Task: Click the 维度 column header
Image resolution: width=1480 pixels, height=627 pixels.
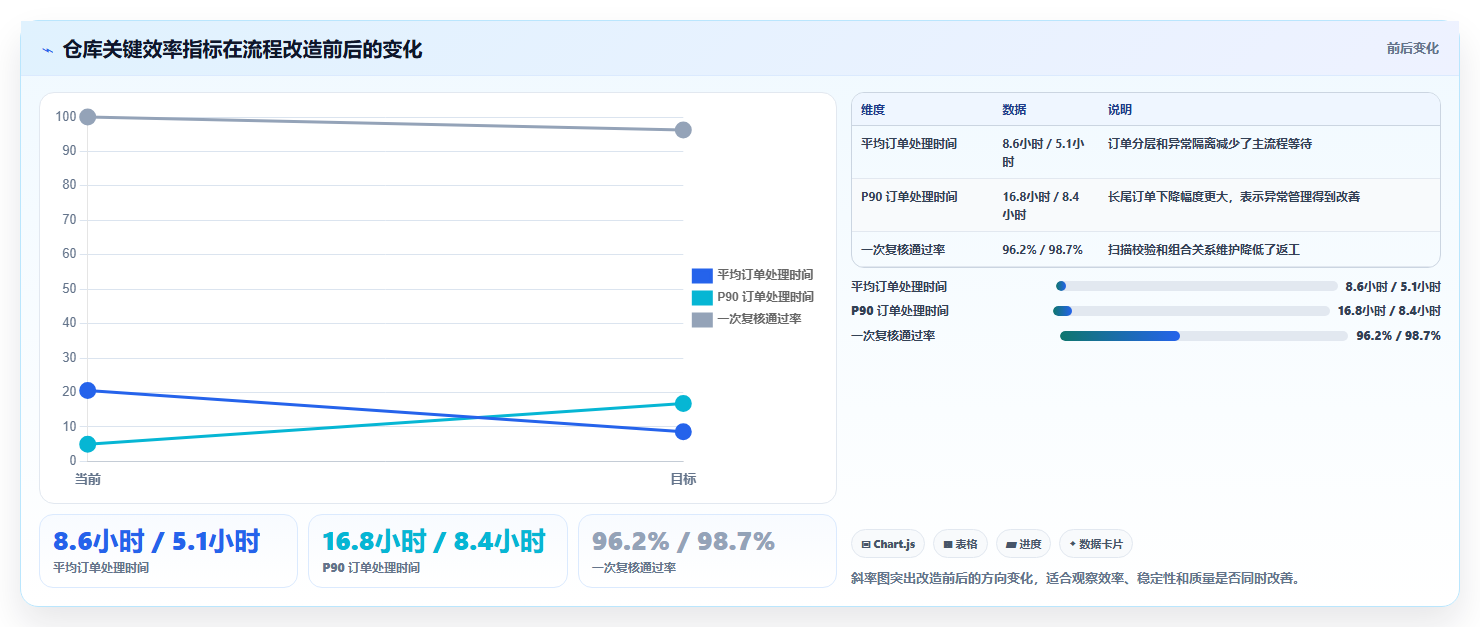Action: pyautogui.click(x=873, y=110)
